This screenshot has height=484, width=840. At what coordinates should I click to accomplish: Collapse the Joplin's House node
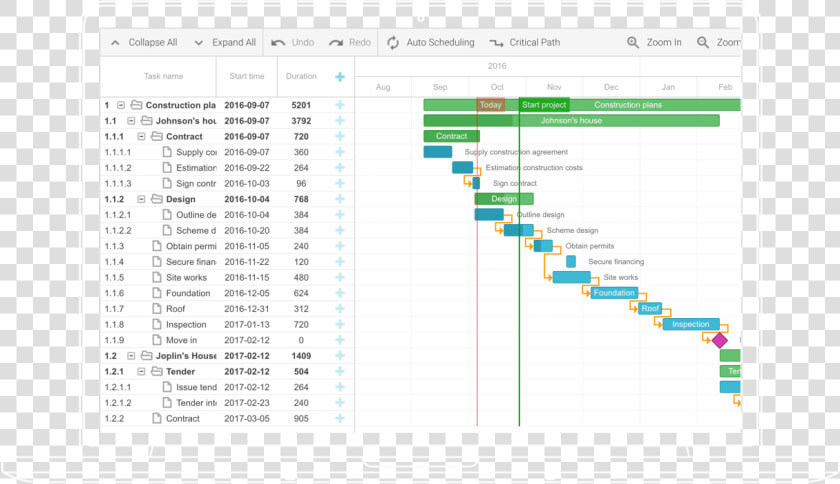pyautogui.click(x=131, y=356)
